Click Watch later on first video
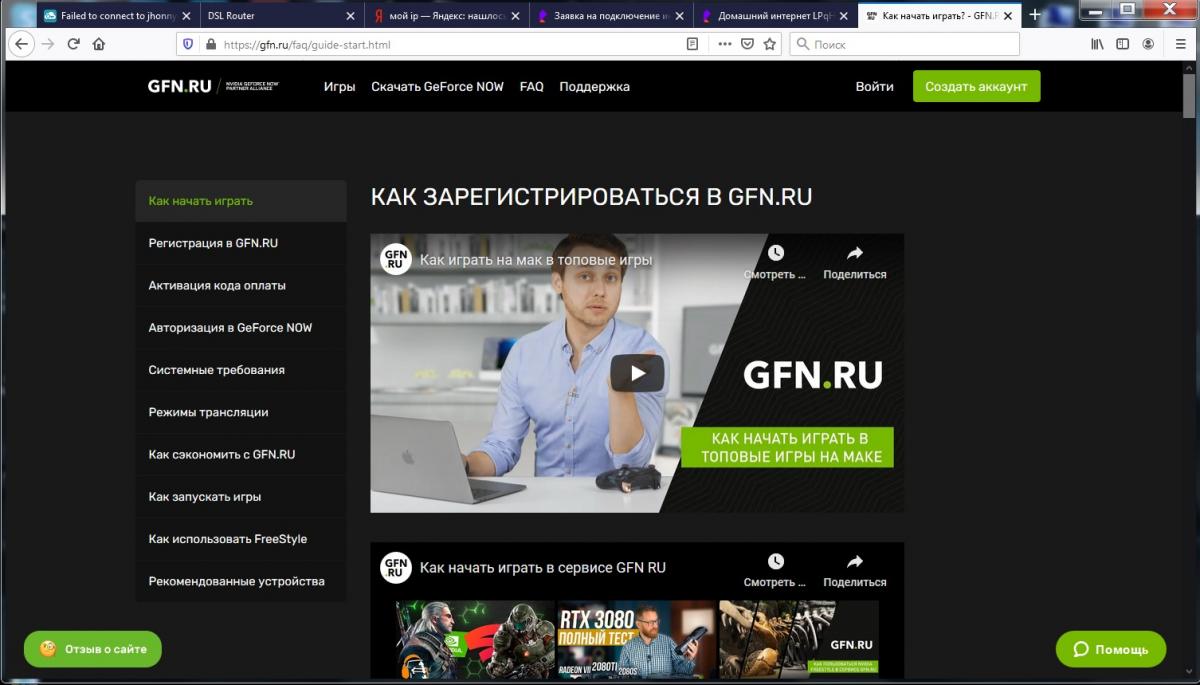The width and height of the screenshot is (1200, 685). 775,262
